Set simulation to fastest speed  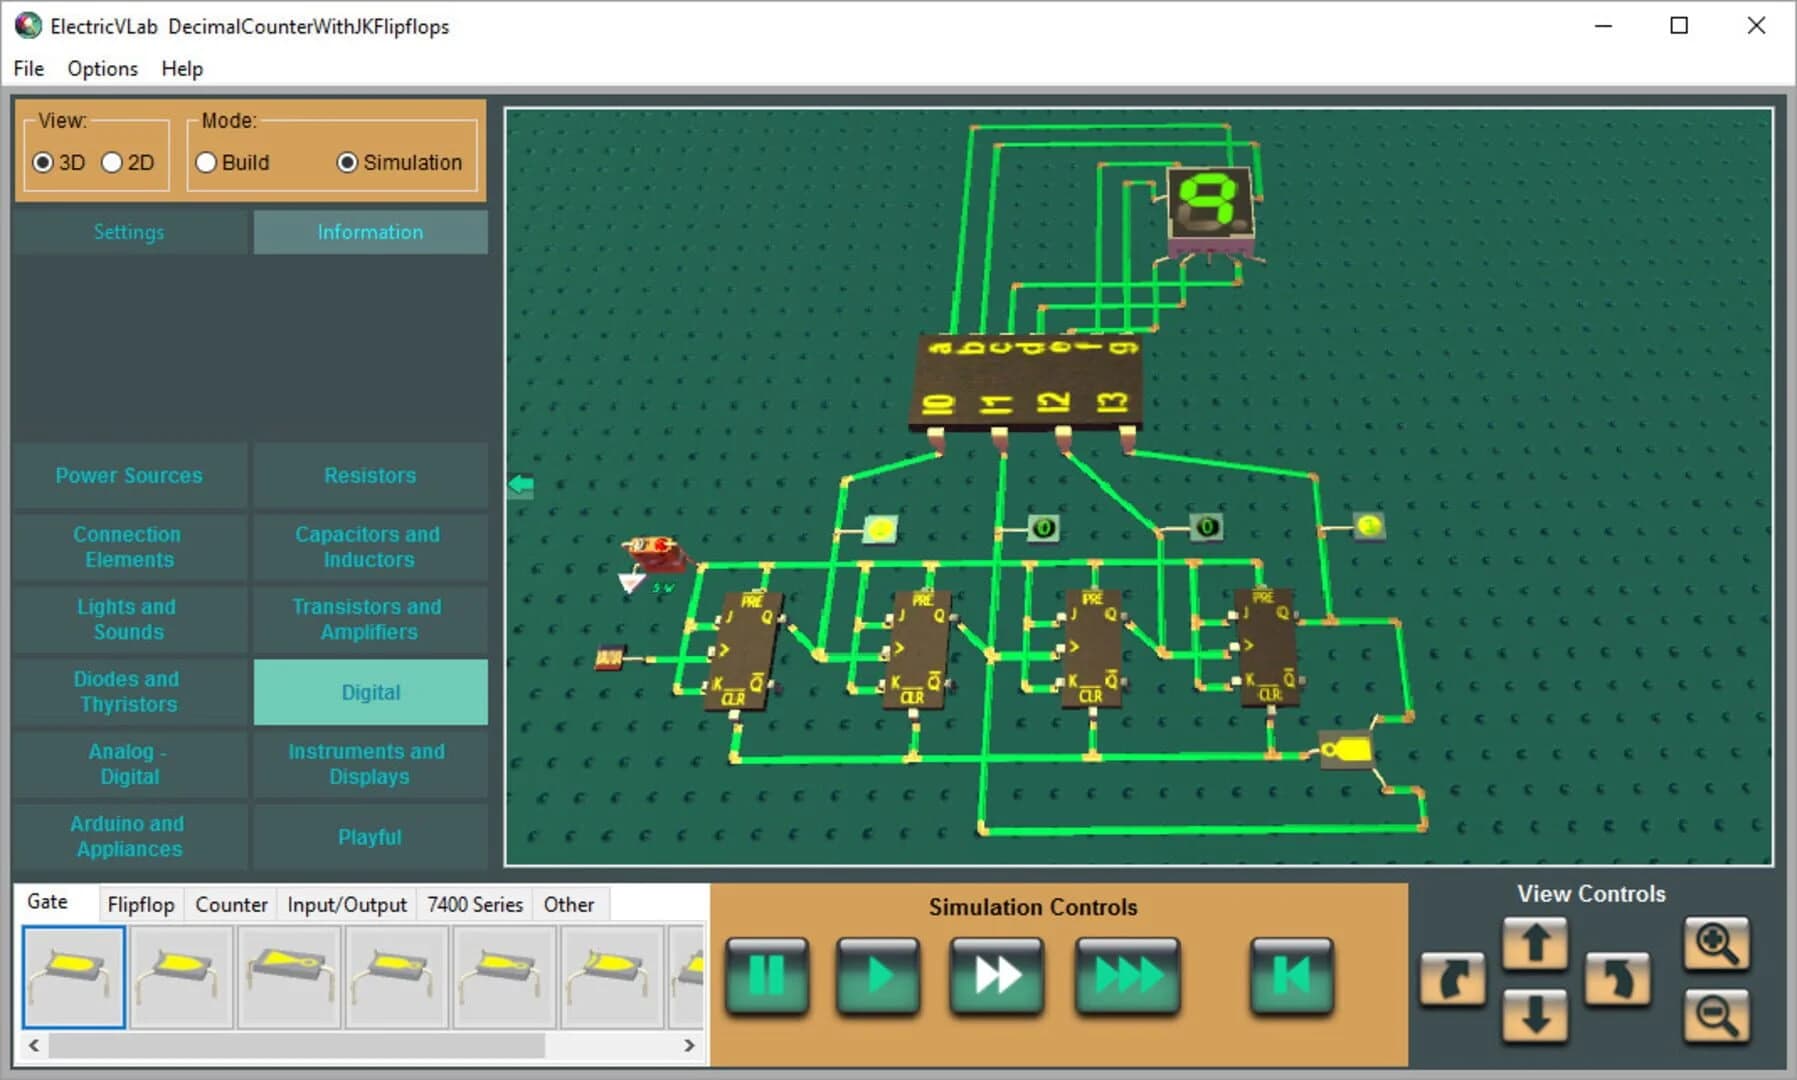(x=1127, y=976)
